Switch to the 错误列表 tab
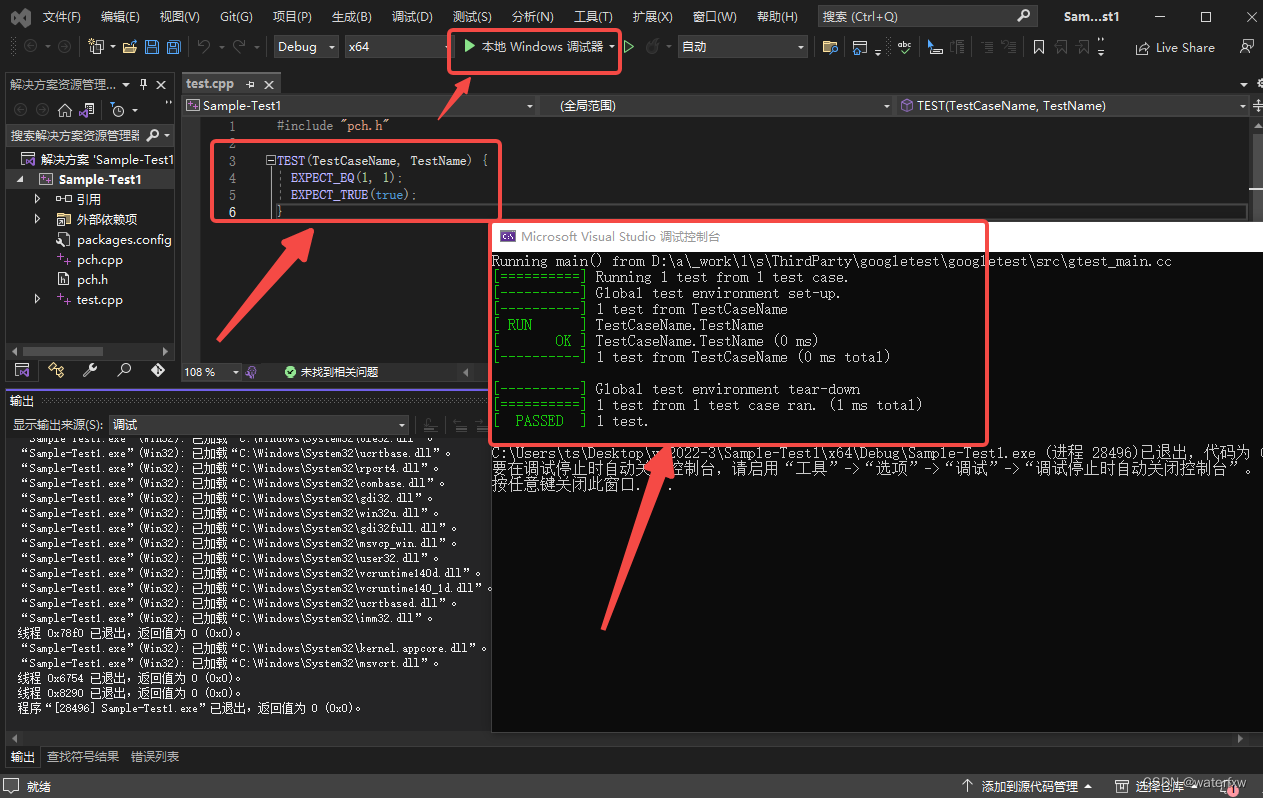The height and width of the screenshot is (798, 1263). [155, 757]
